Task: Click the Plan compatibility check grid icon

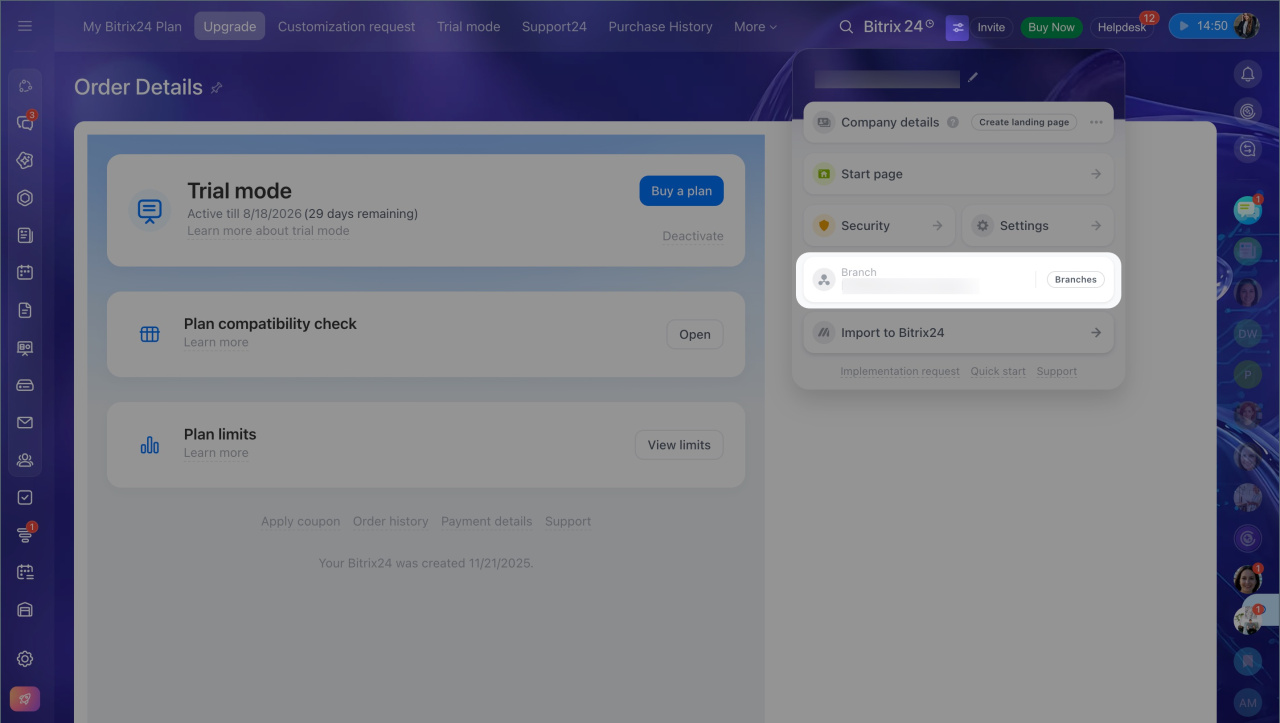Action: pos(150,334)
